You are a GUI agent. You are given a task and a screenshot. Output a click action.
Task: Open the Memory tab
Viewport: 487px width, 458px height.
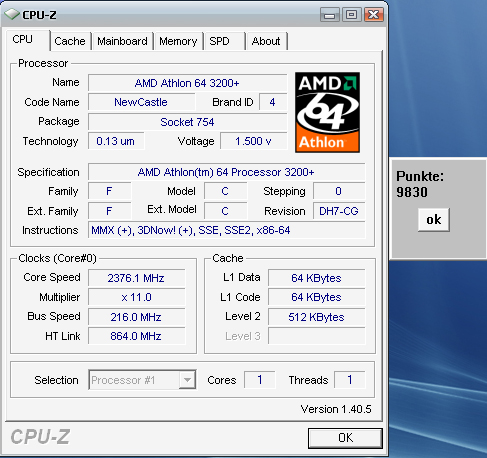[x=178, y=41]
